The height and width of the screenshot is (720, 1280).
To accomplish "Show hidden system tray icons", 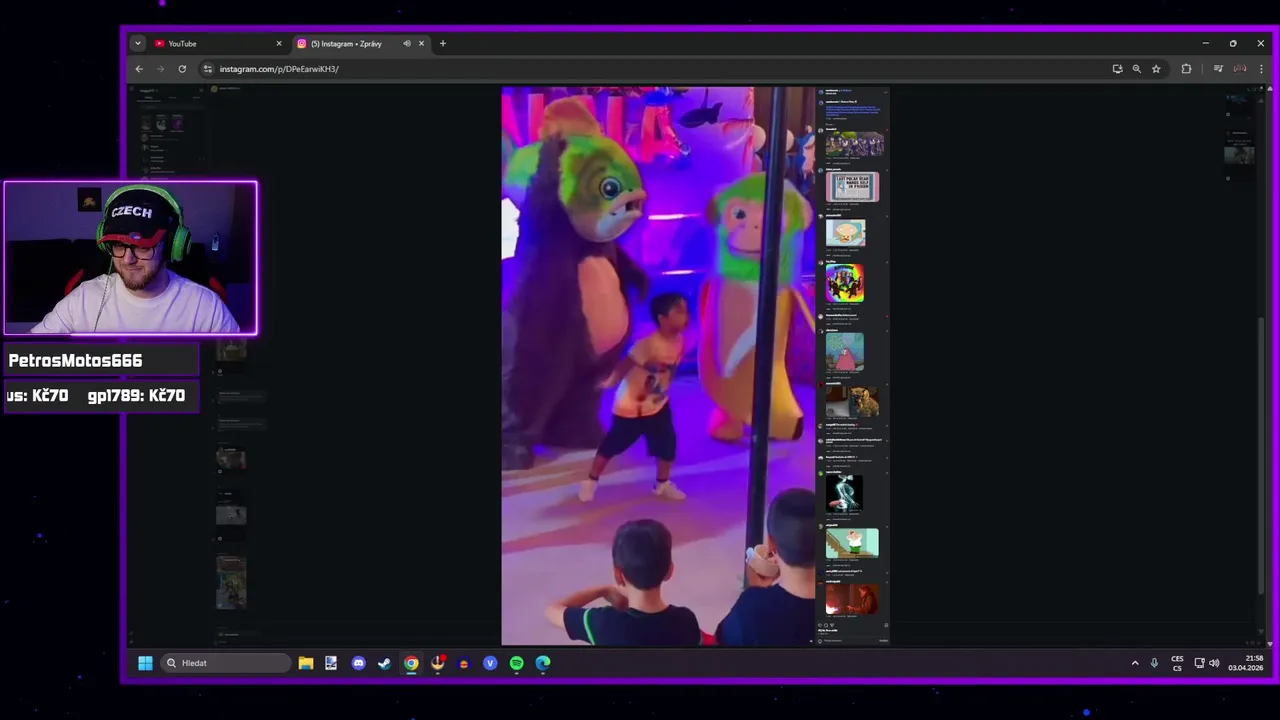I will pos(1134,663).
